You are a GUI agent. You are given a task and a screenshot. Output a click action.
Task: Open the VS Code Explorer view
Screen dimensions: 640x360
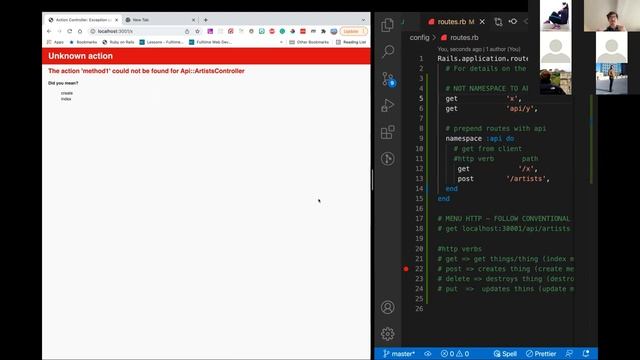point(387,25)
